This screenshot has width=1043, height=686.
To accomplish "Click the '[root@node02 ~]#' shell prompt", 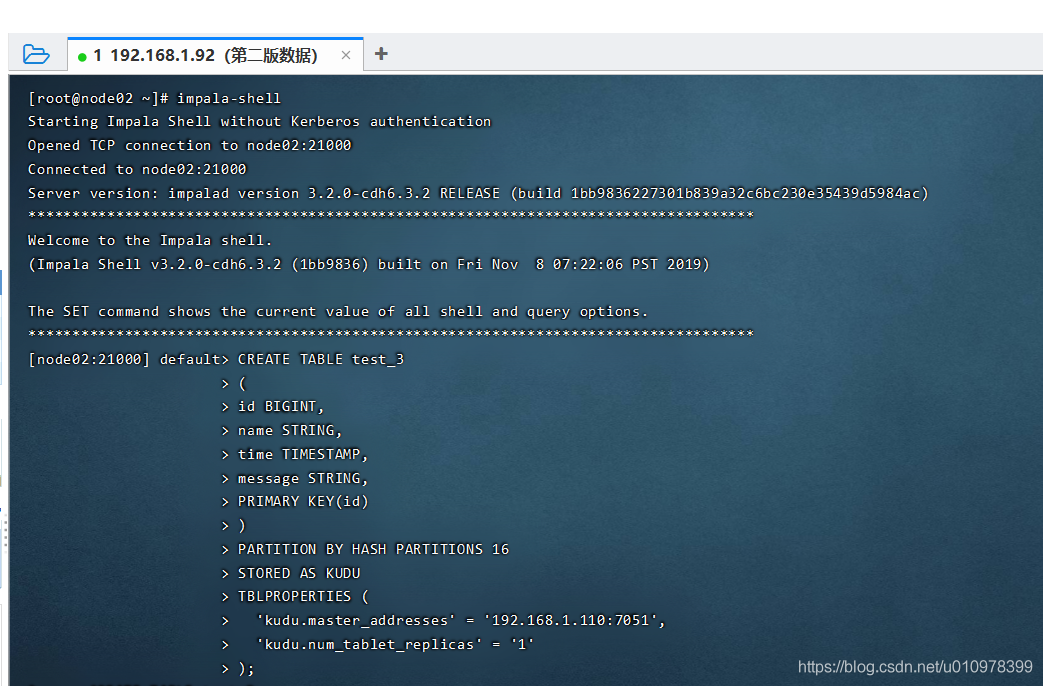I will (98, 98).
